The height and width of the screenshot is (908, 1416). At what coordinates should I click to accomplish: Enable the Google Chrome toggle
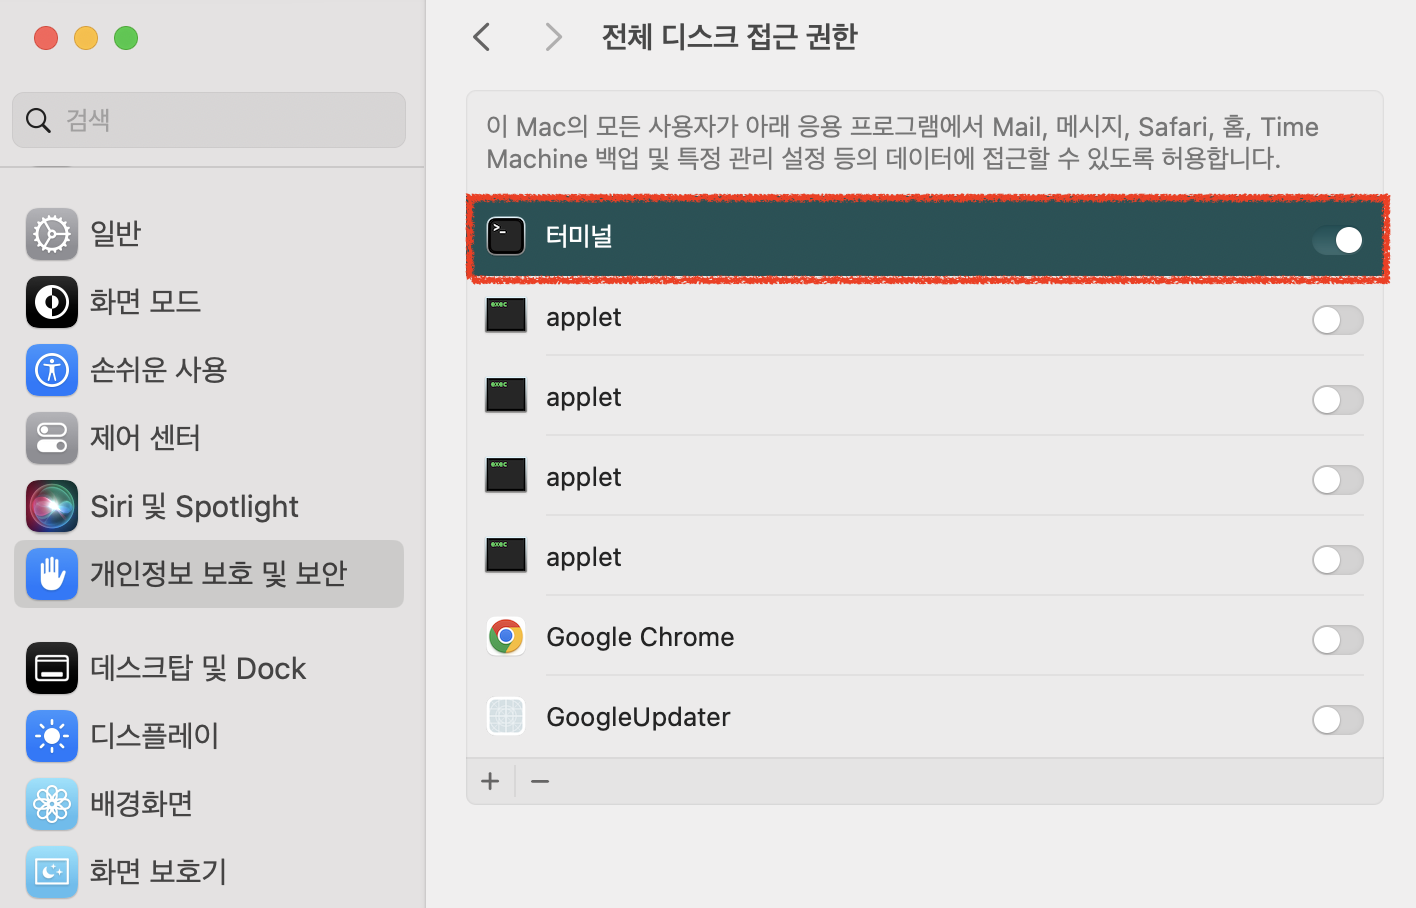(x=1338, y=640)
